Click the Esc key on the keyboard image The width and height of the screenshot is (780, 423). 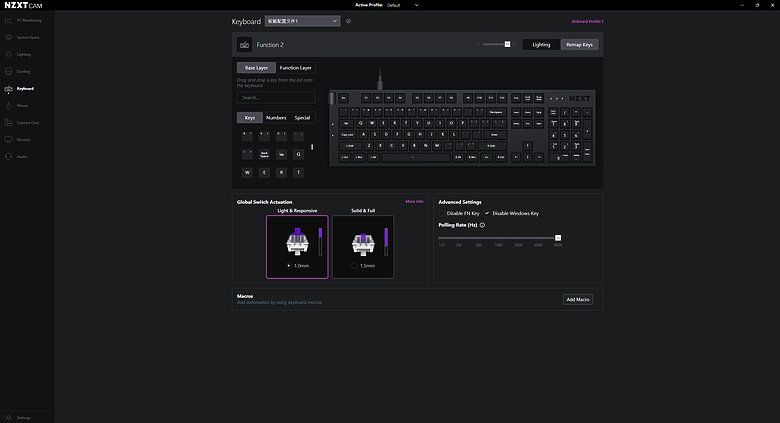pos(343,98)
